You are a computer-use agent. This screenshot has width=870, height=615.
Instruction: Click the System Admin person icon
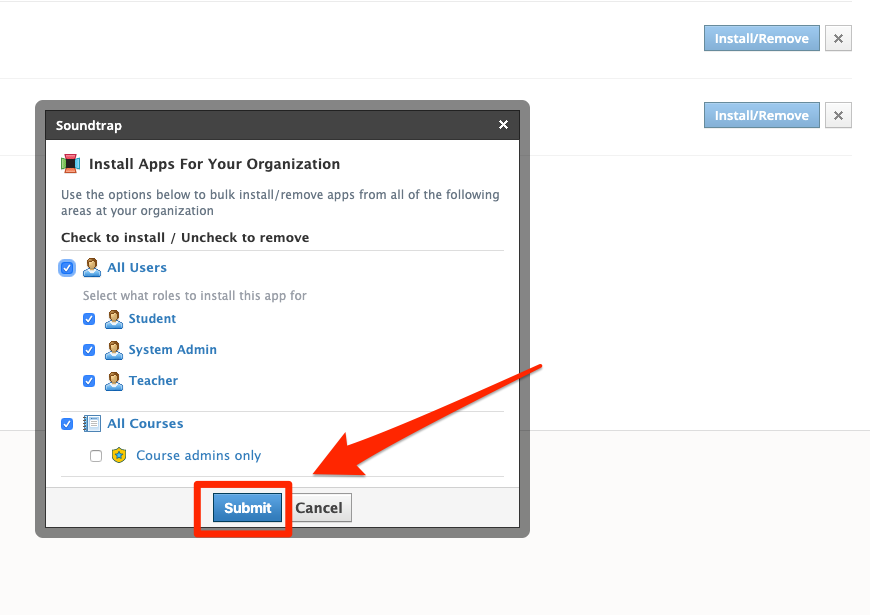tap(114, 350)
